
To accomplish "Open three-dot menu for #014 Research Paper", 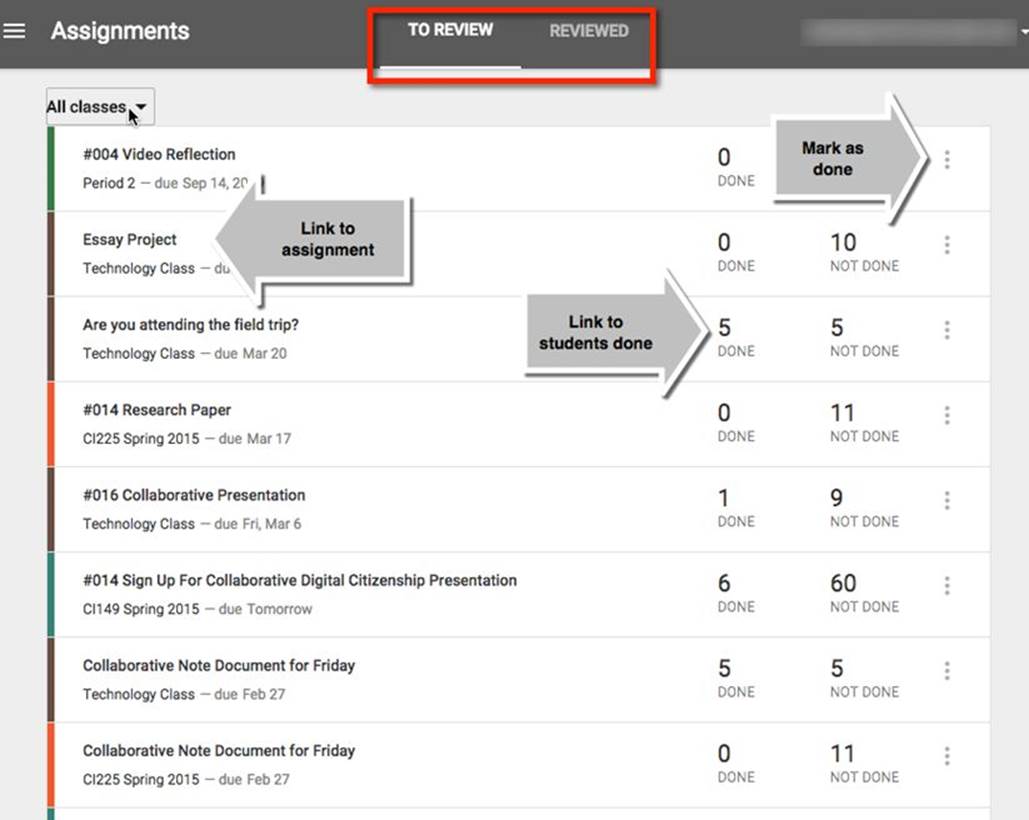I will click(x=947, y=415).
